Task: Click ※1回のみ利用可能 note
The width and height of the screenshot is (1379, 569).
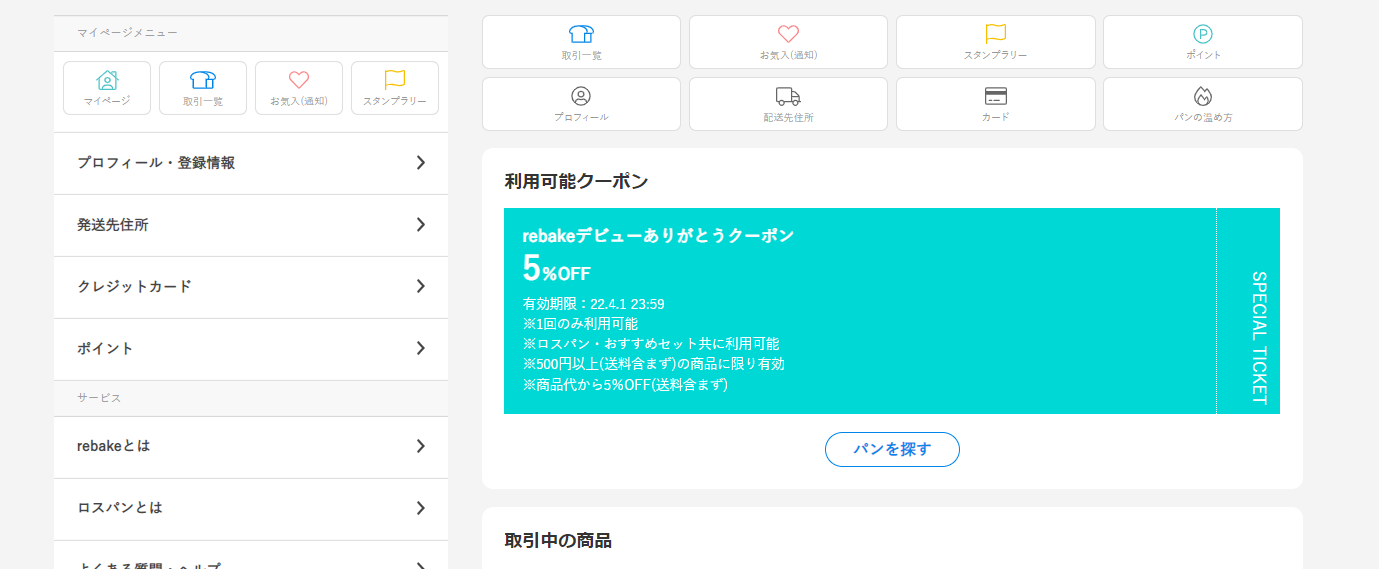Action: [580, 324]
